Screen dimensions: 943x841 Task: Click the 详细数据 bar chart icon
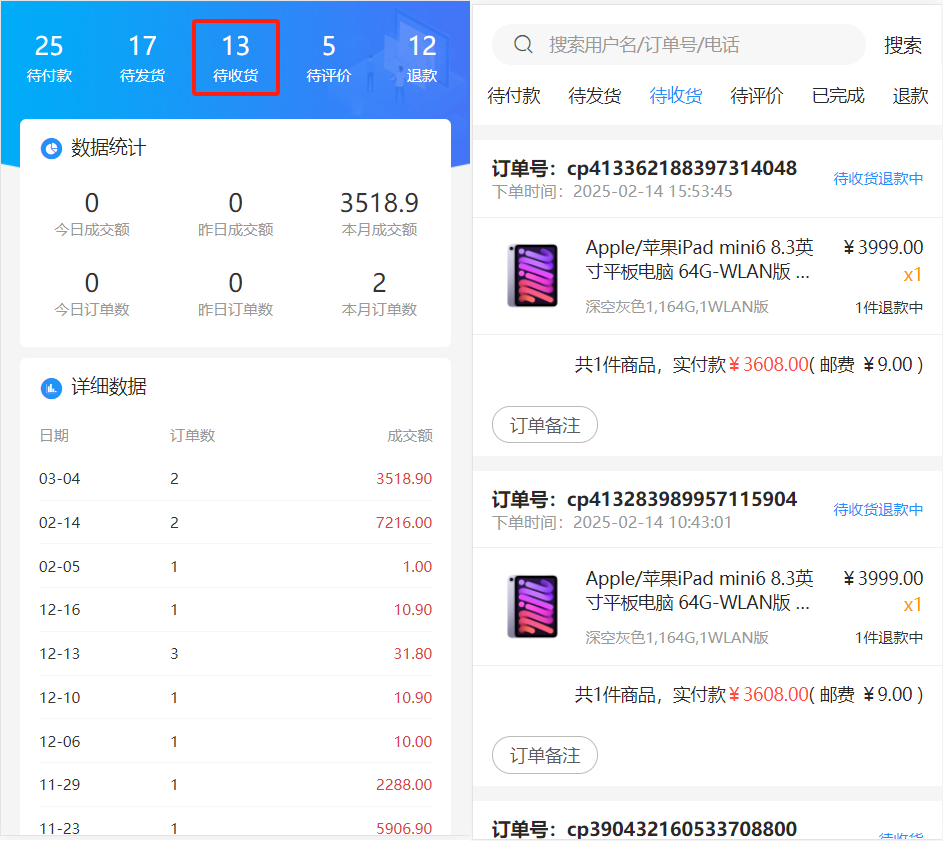(x=51, y=388)
